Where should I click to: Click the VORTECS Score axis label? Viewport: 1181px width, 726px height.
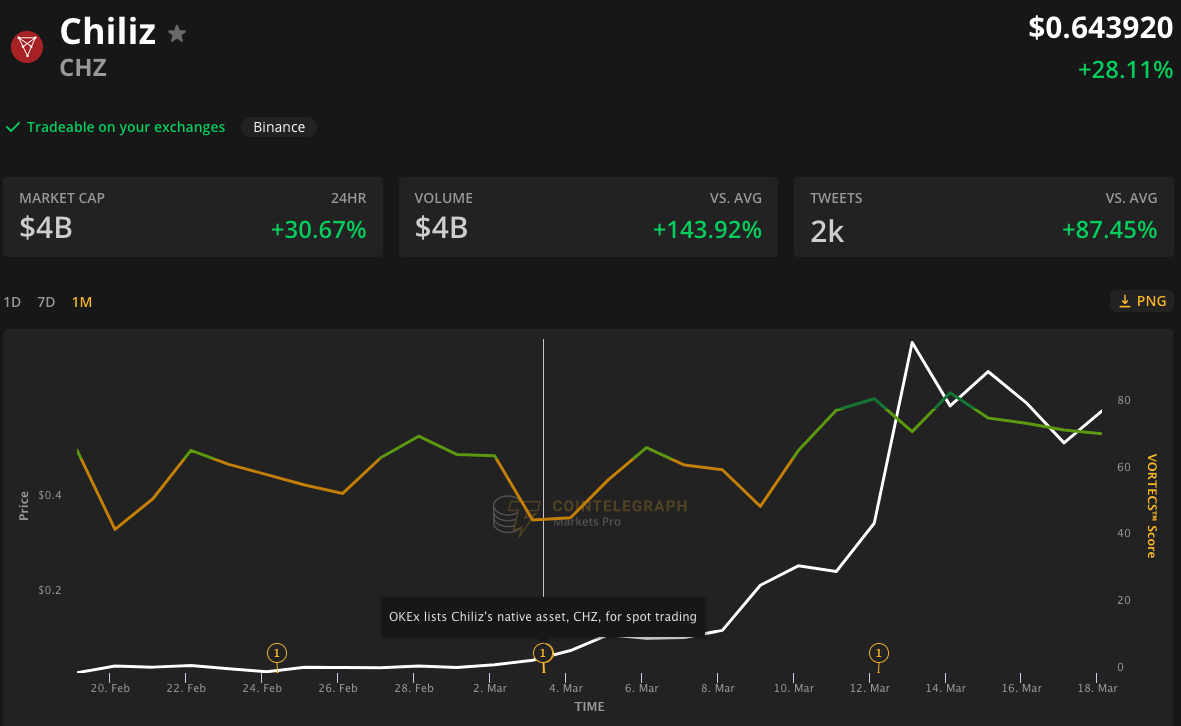click(x=1151, y=506)
